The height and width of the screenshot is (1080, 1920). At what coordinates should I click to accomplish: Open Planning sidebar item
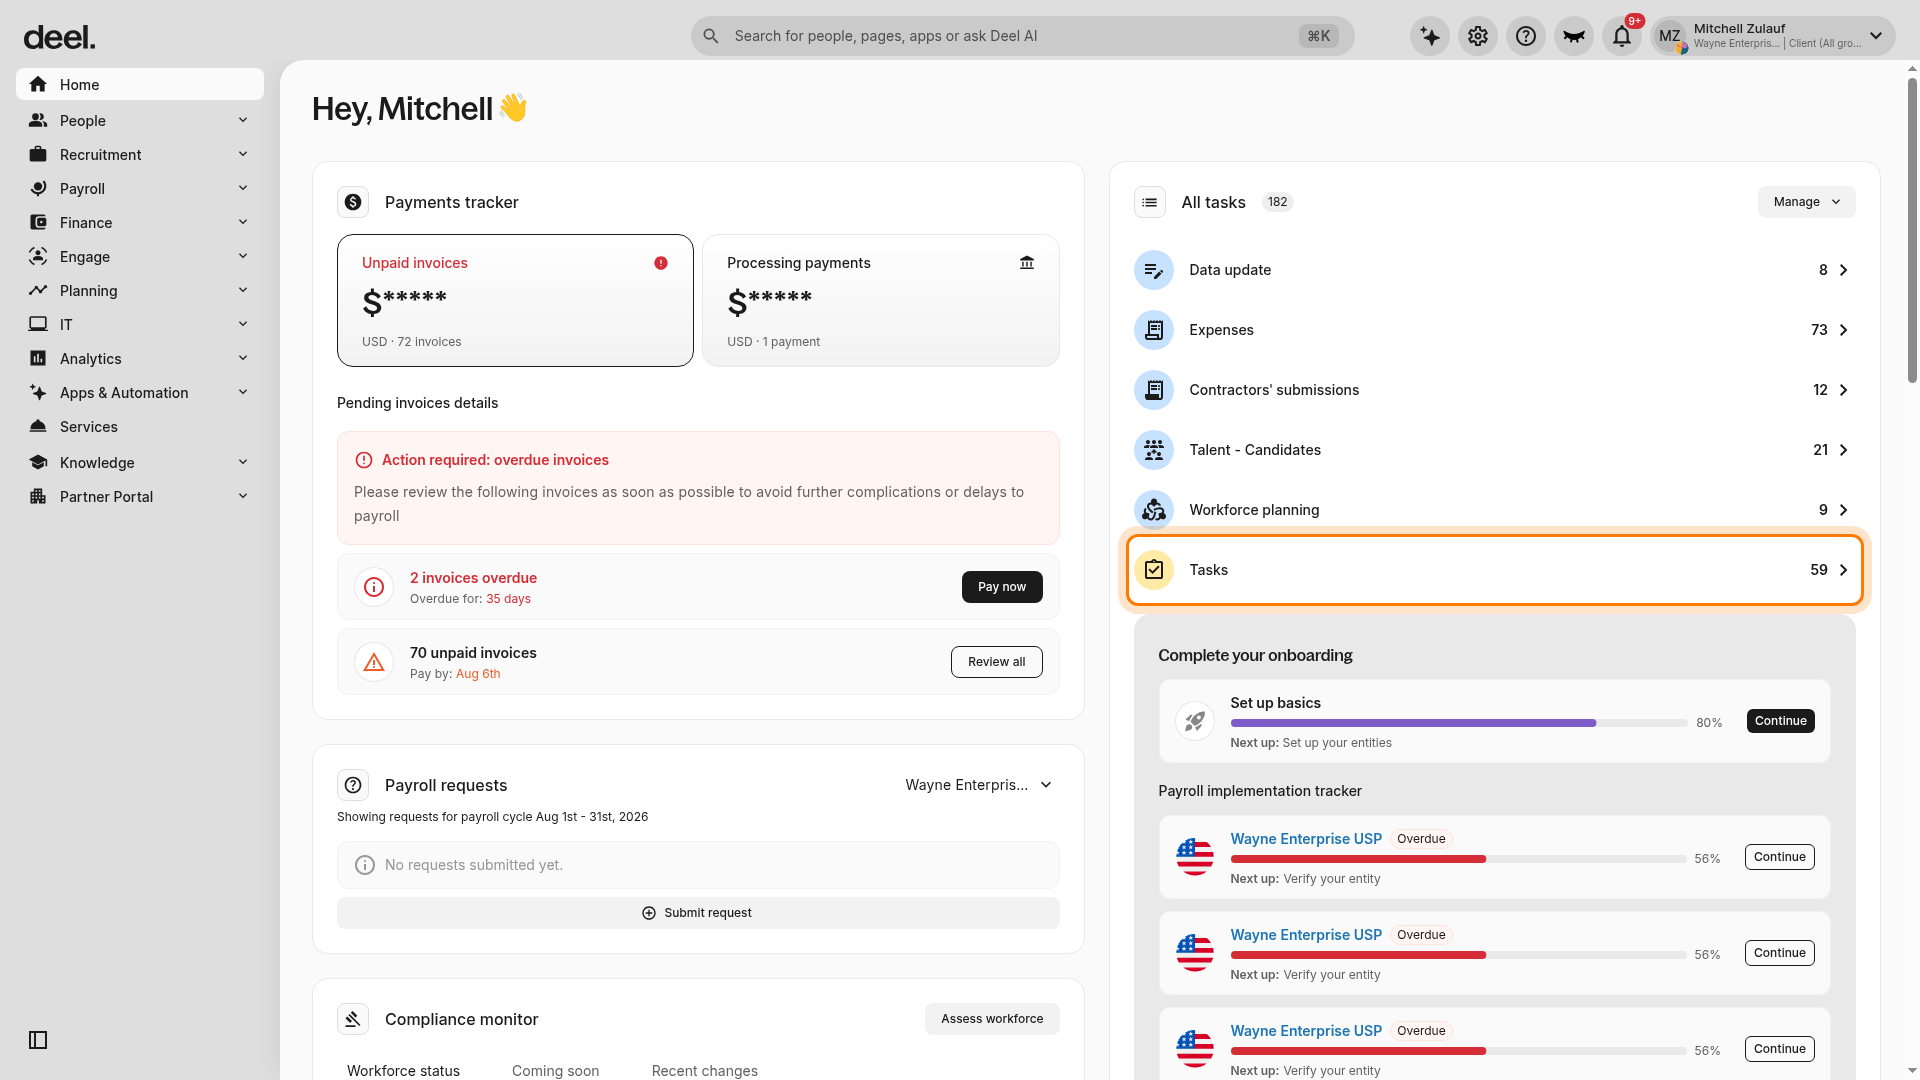point(140,290)
